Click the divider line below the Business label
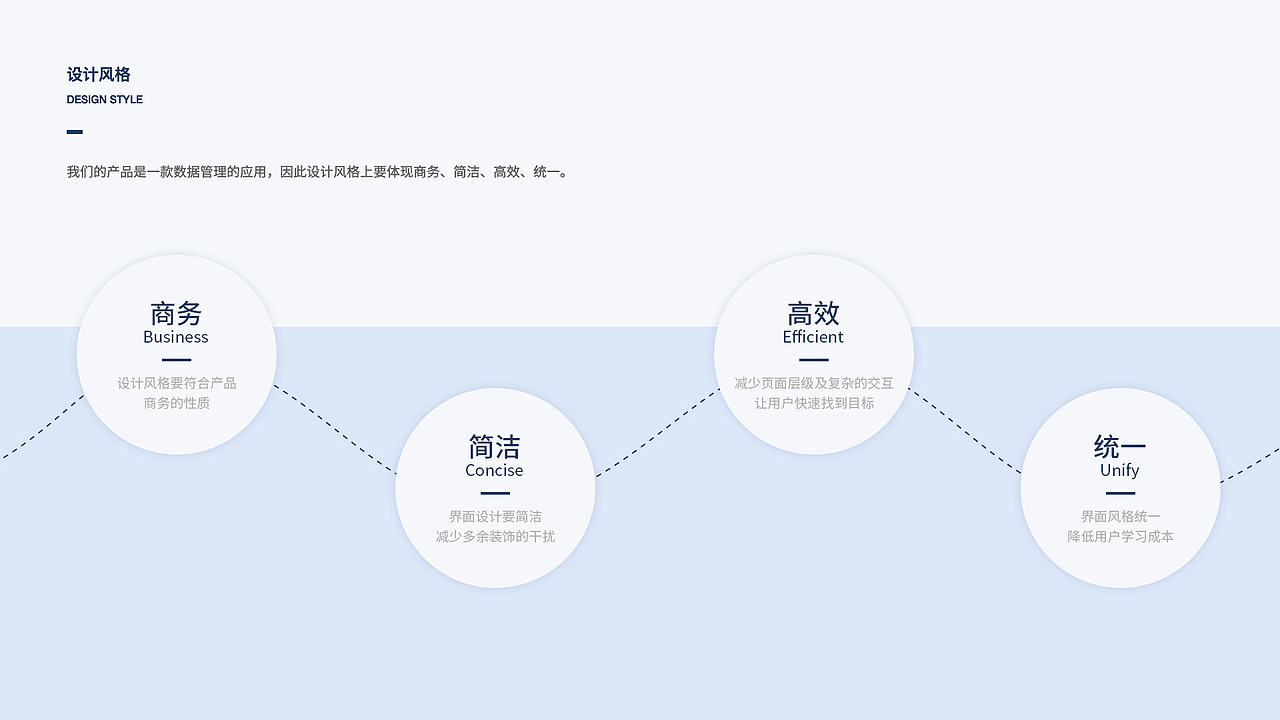Image resolution: width=1280 pixels, height=720 pixels. coord(176,358)
